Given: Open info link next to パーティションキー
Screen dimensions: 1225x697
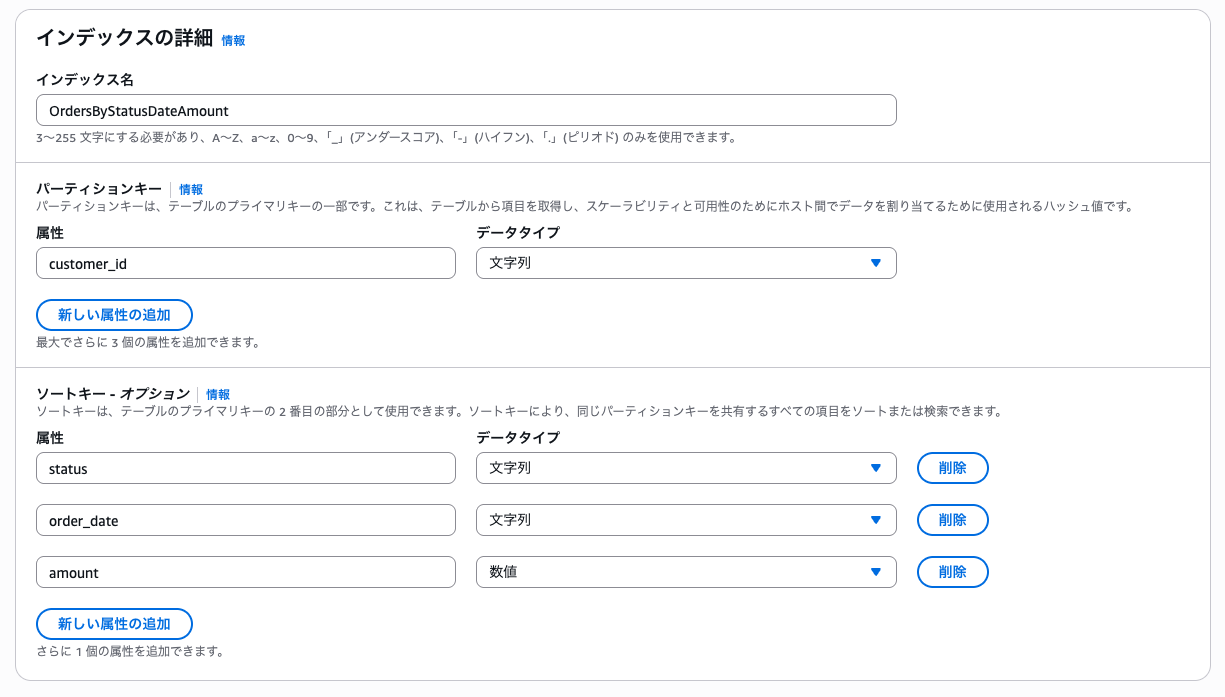Looking at the screenshot, I should (x=191, y=189).
